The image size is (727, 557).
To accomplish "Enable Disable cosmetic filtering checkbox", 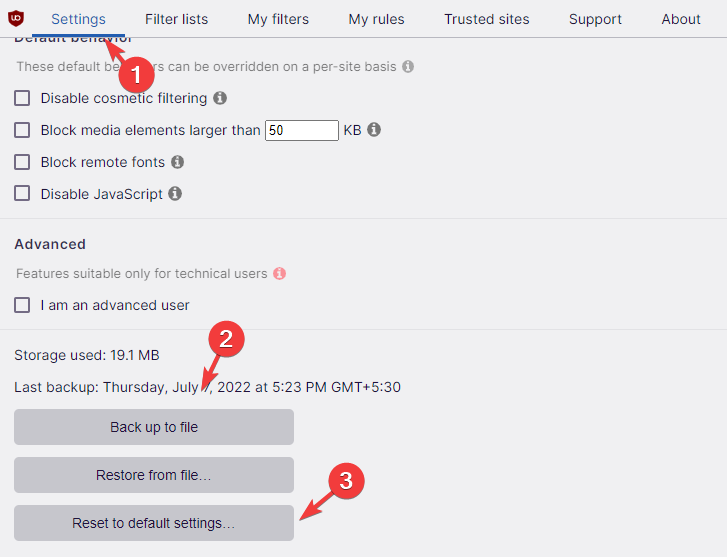I will [x=22, y=98].
